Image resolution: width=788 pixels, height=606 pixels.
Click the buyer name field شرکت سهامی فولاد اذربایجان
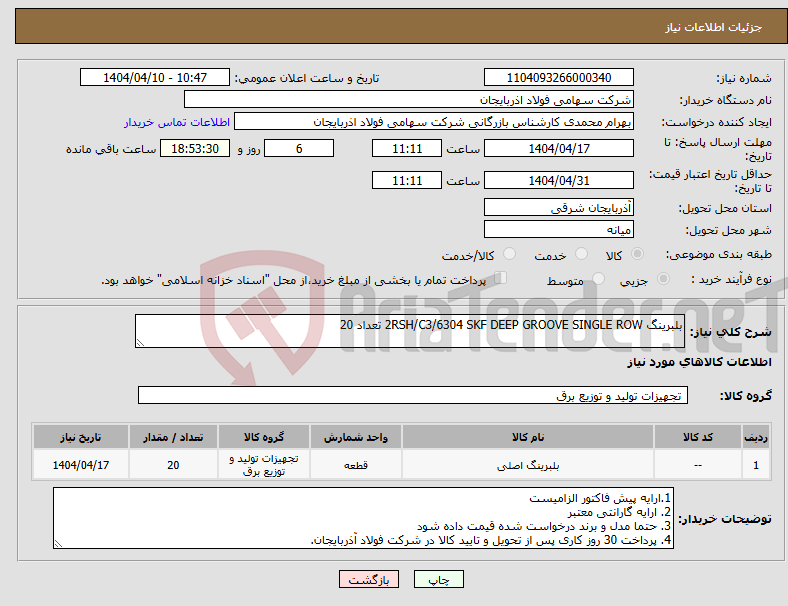point(409,99)
